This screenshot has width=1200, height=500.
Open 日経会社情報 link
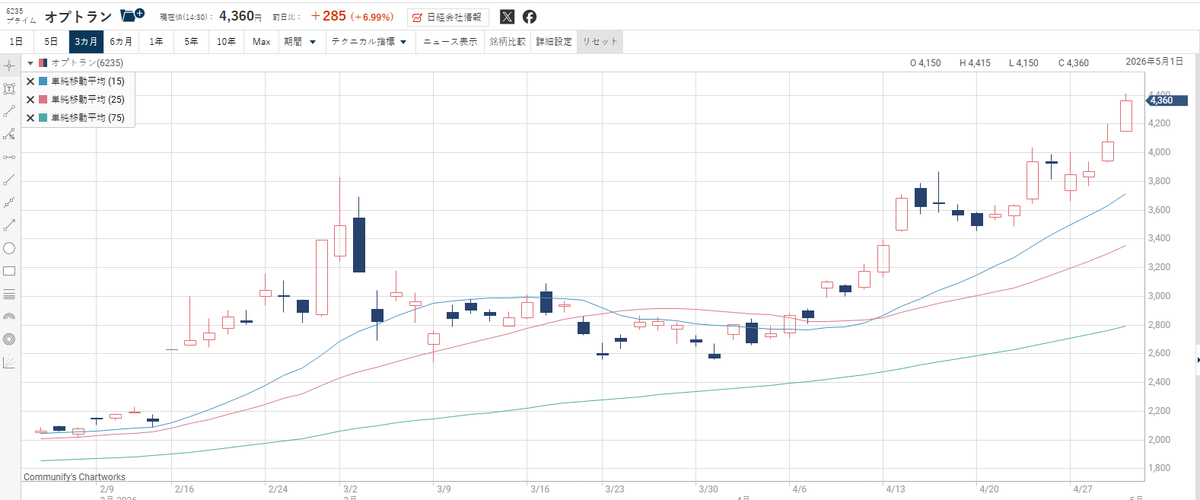click(x=448, y=17)
